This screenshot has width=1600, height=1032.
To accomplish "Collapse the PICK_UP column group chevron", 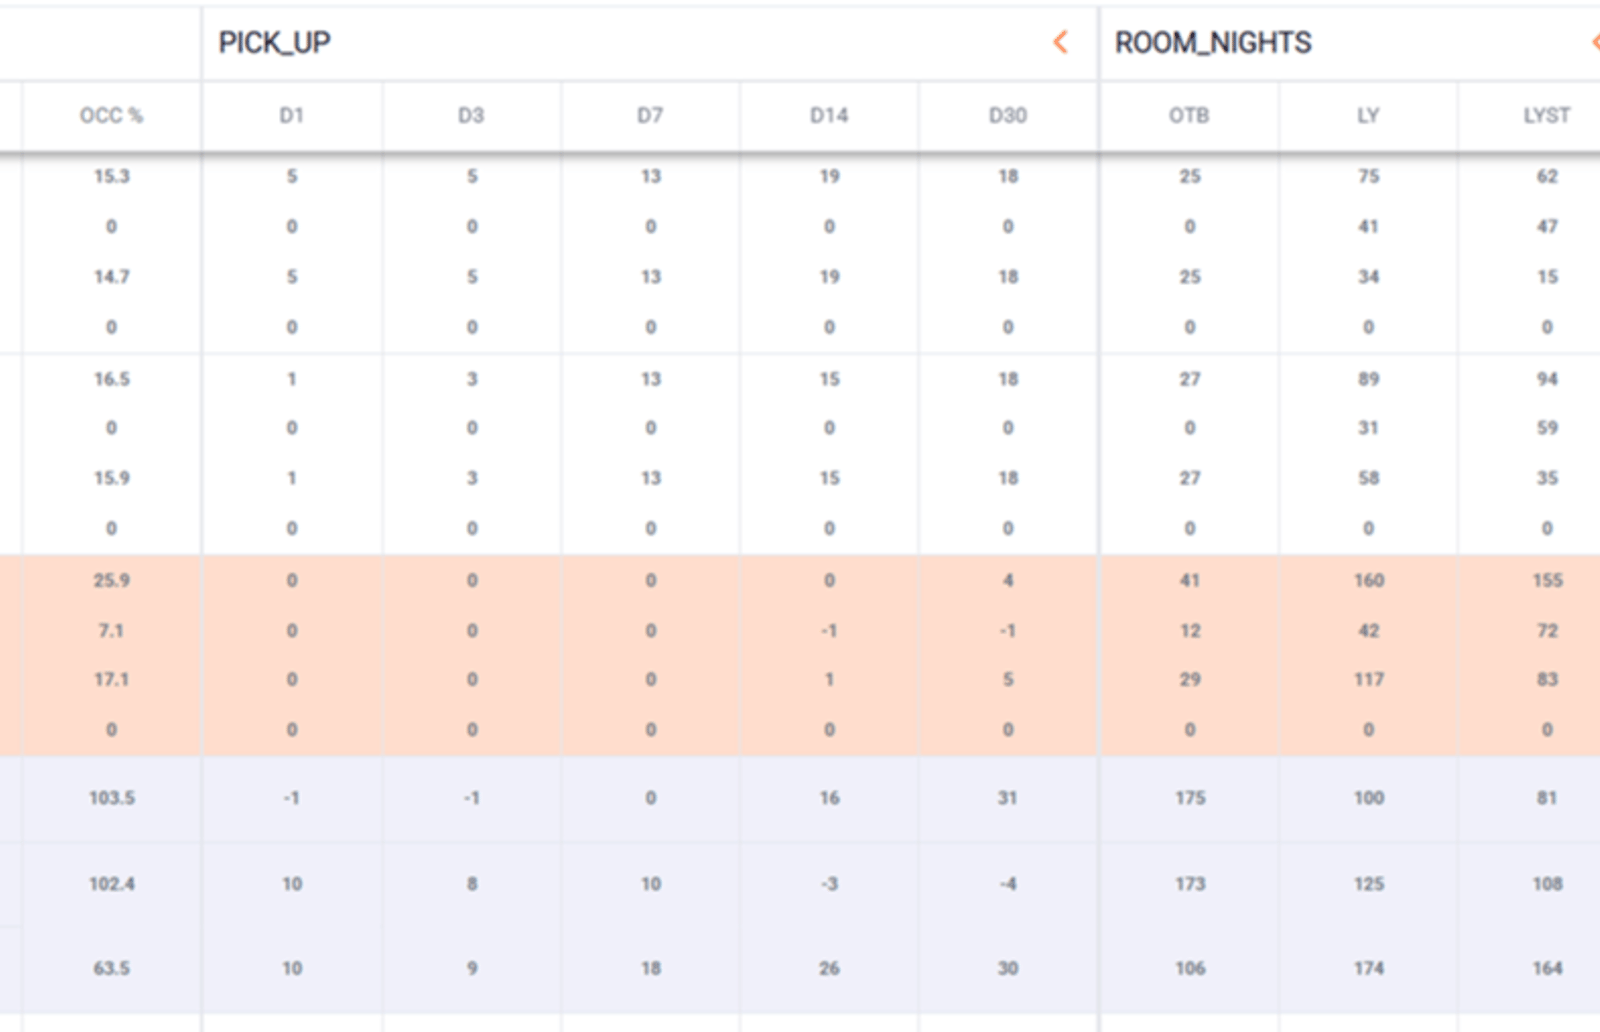I will pyautogui.click(x=1061, y=42).
